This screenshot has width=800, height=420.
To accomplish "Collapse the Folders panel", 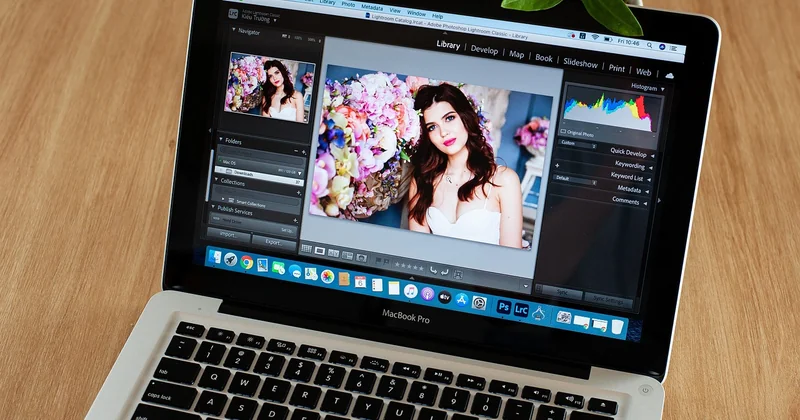I will coord(221,139).
